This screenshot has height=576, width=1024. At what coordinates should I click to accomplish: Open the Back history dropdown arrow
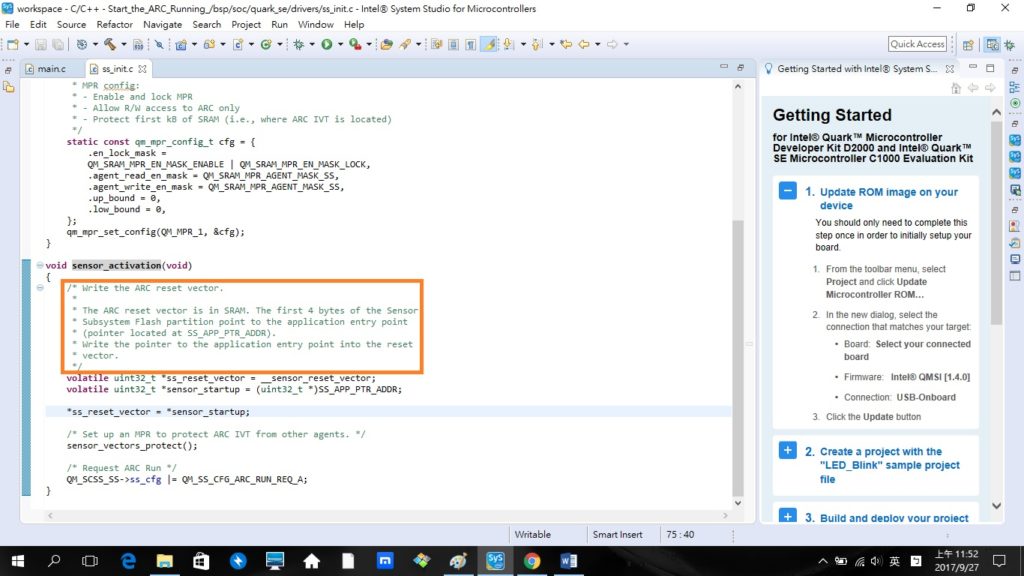(598, 44)
